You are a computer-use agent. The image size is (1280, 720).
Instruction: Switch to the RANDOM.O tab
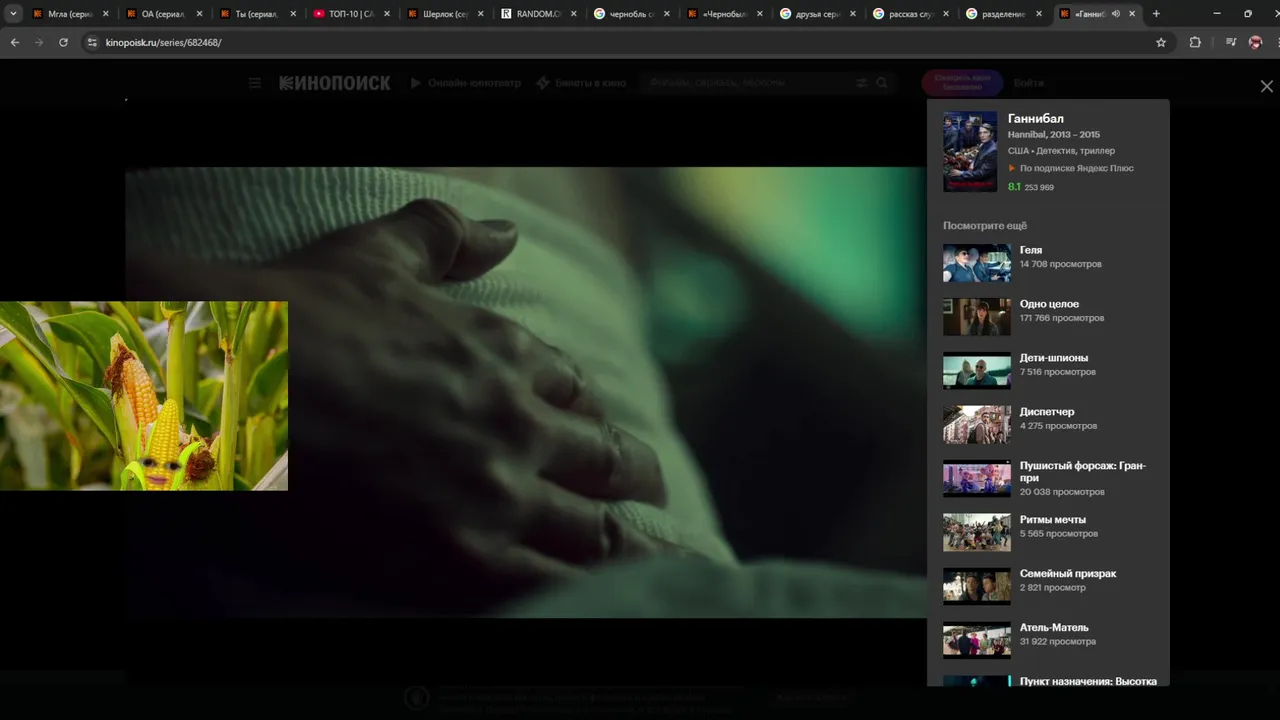coord(538,14)
